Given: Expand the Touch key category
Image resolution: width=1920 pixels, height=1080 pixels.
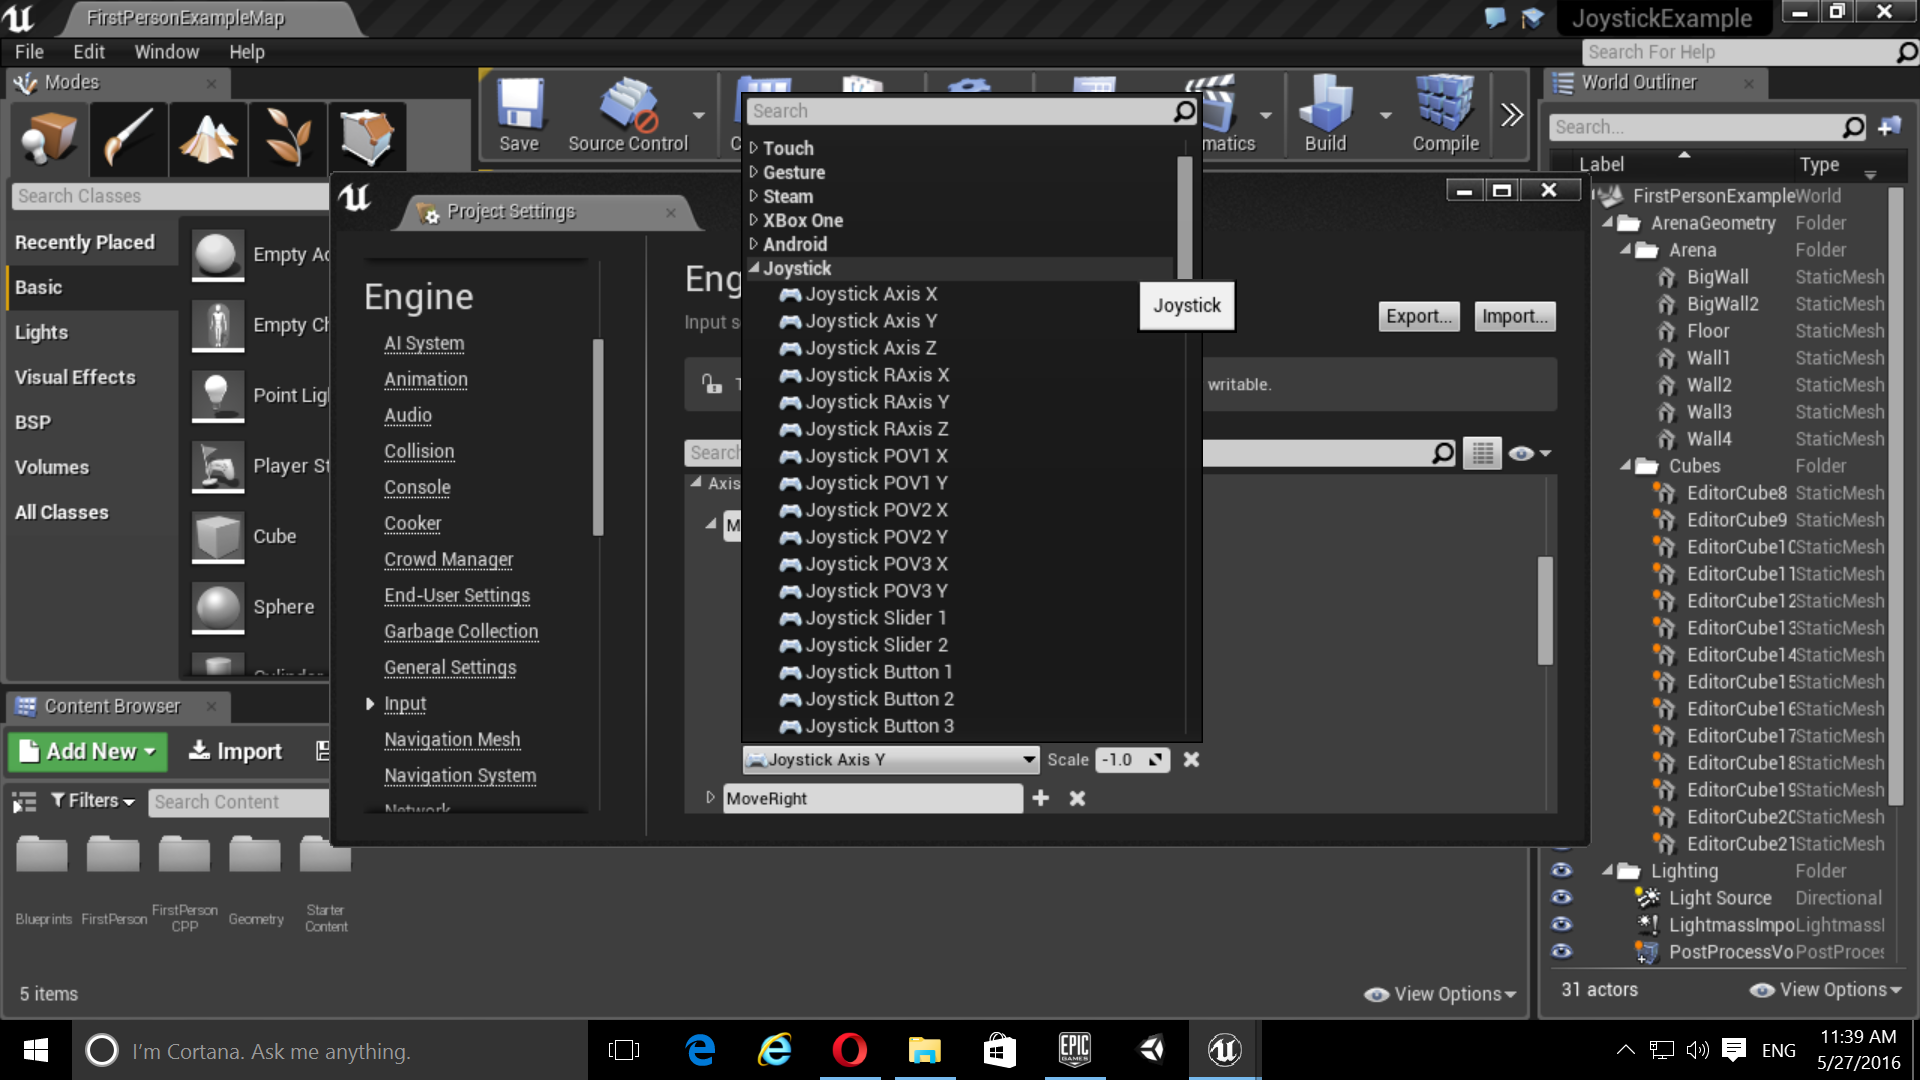Looking at the screenshot, I should coord(754,148).
